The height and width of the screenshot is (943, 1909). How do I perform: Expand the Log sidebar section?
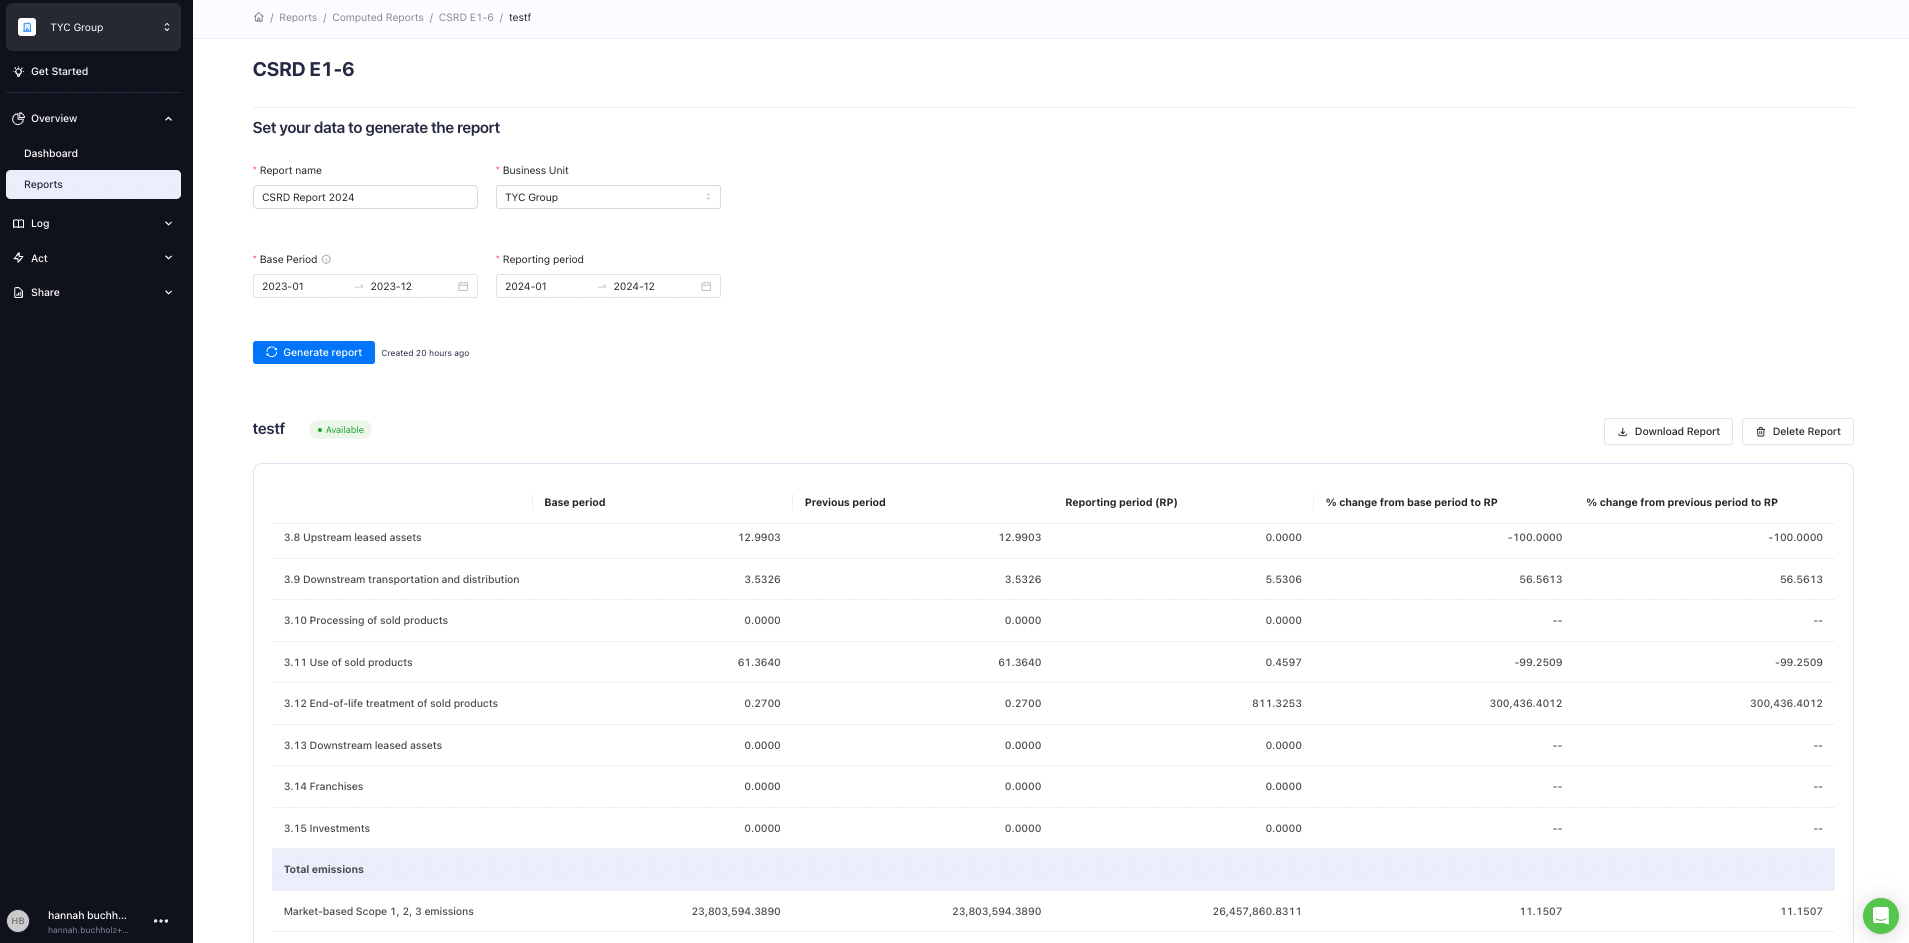coord(93,223)
